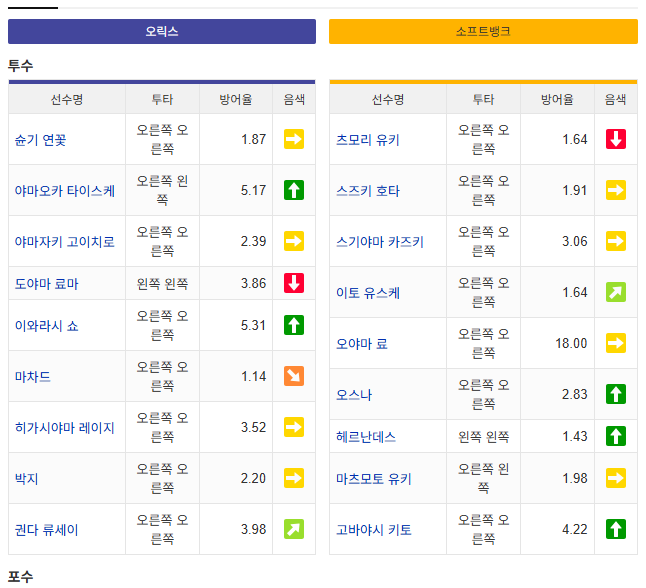Open player link 도야마 료마

(47, 284)
